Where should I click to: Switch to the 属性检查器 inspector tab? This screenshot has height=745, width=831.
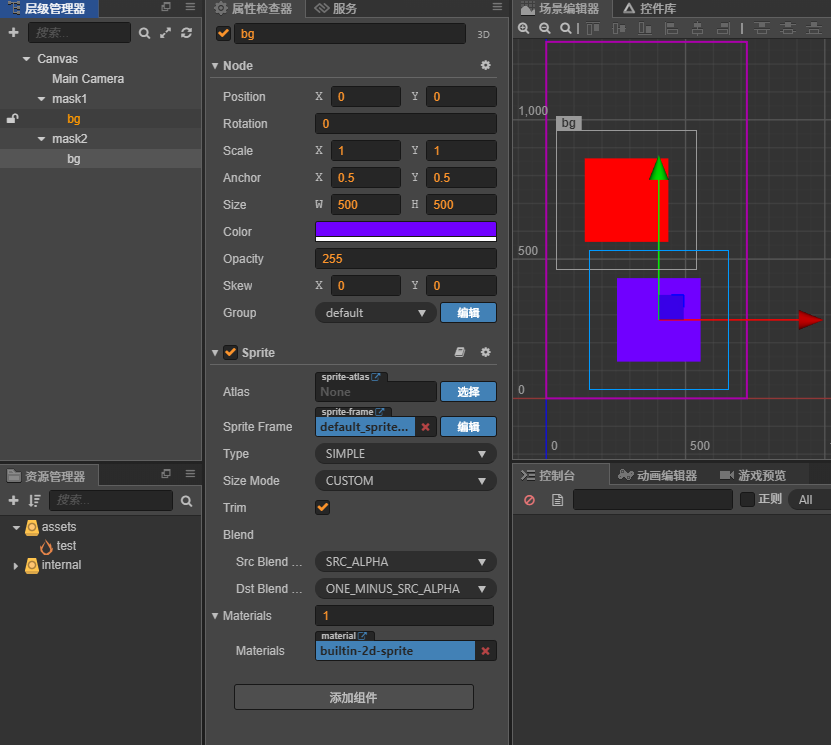tap(253, 8)
